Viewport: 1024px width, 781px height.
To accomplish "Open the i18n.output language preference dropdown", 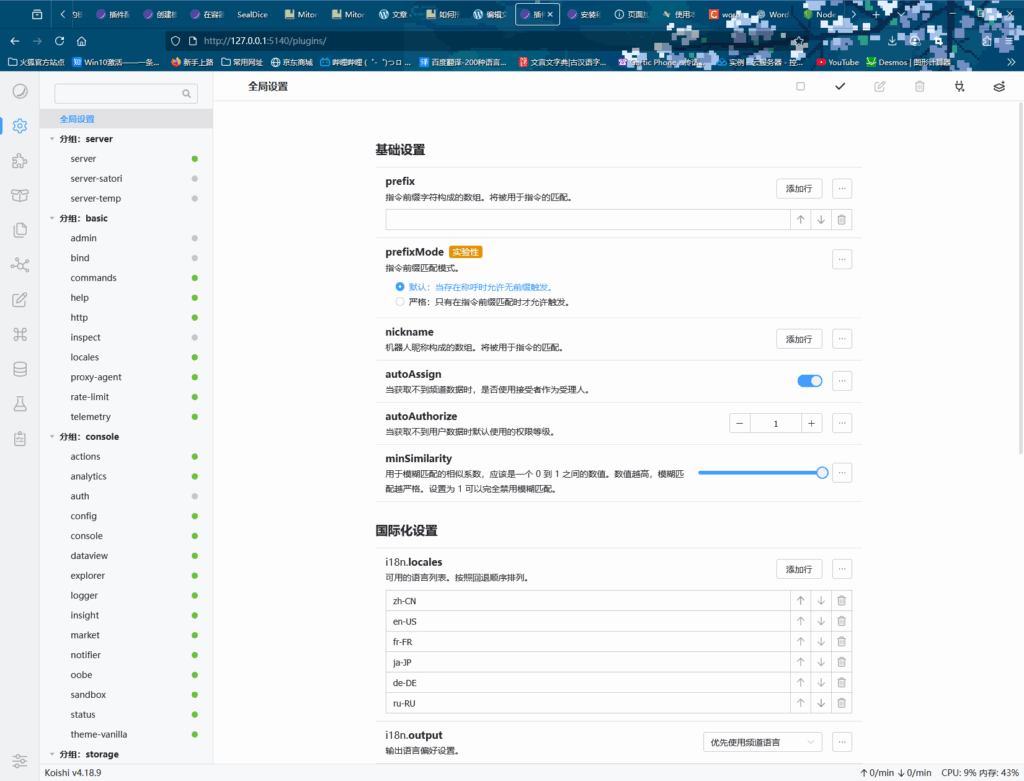I will coord(762,742).
